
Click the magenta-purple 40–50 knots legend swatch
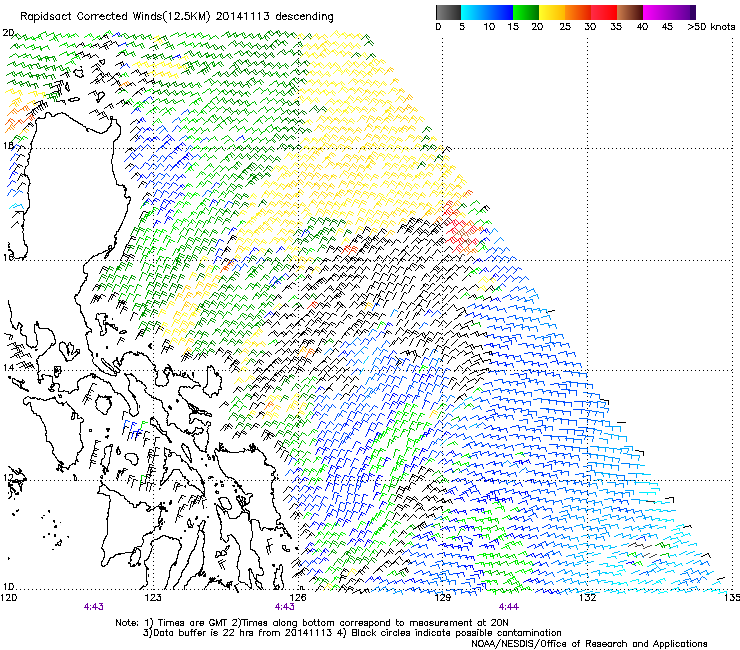pos(669,12)
